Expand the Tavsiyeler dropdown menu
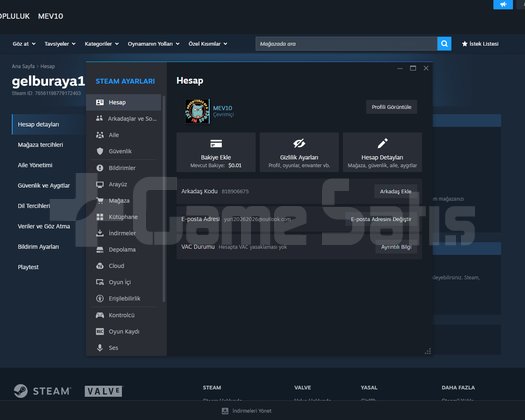The image size is (525, 420). pyautogui.click(x=60, y=44)
